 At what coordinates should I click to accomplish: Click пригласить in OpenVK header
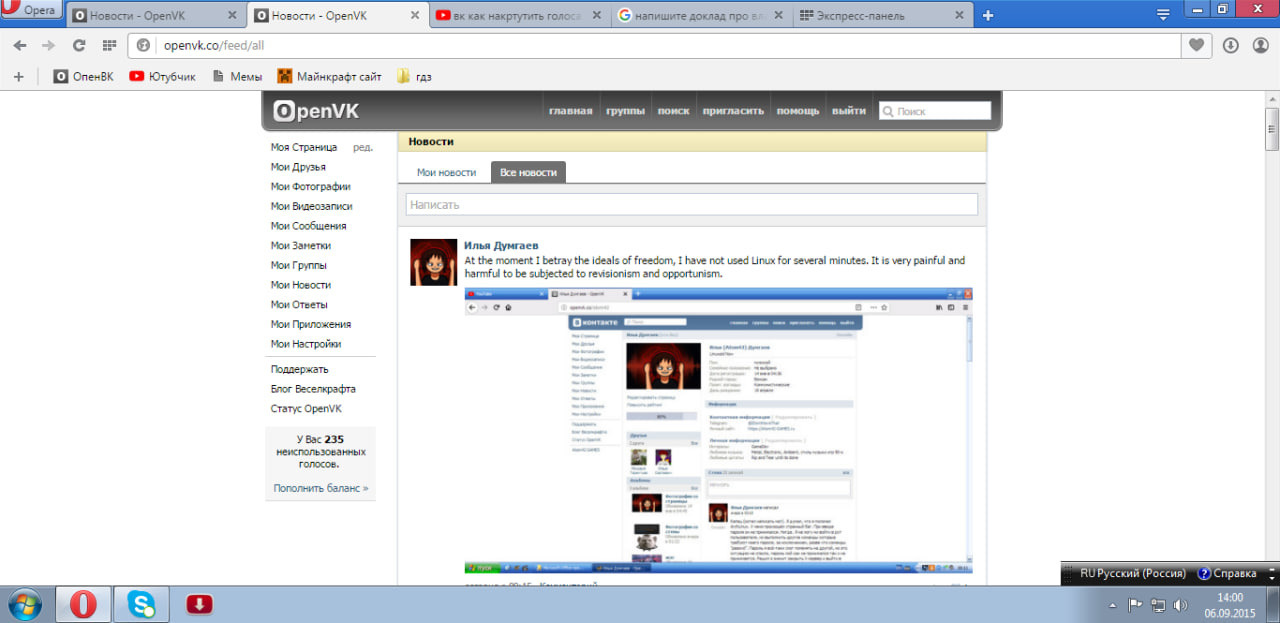click(x=734, y=111)
